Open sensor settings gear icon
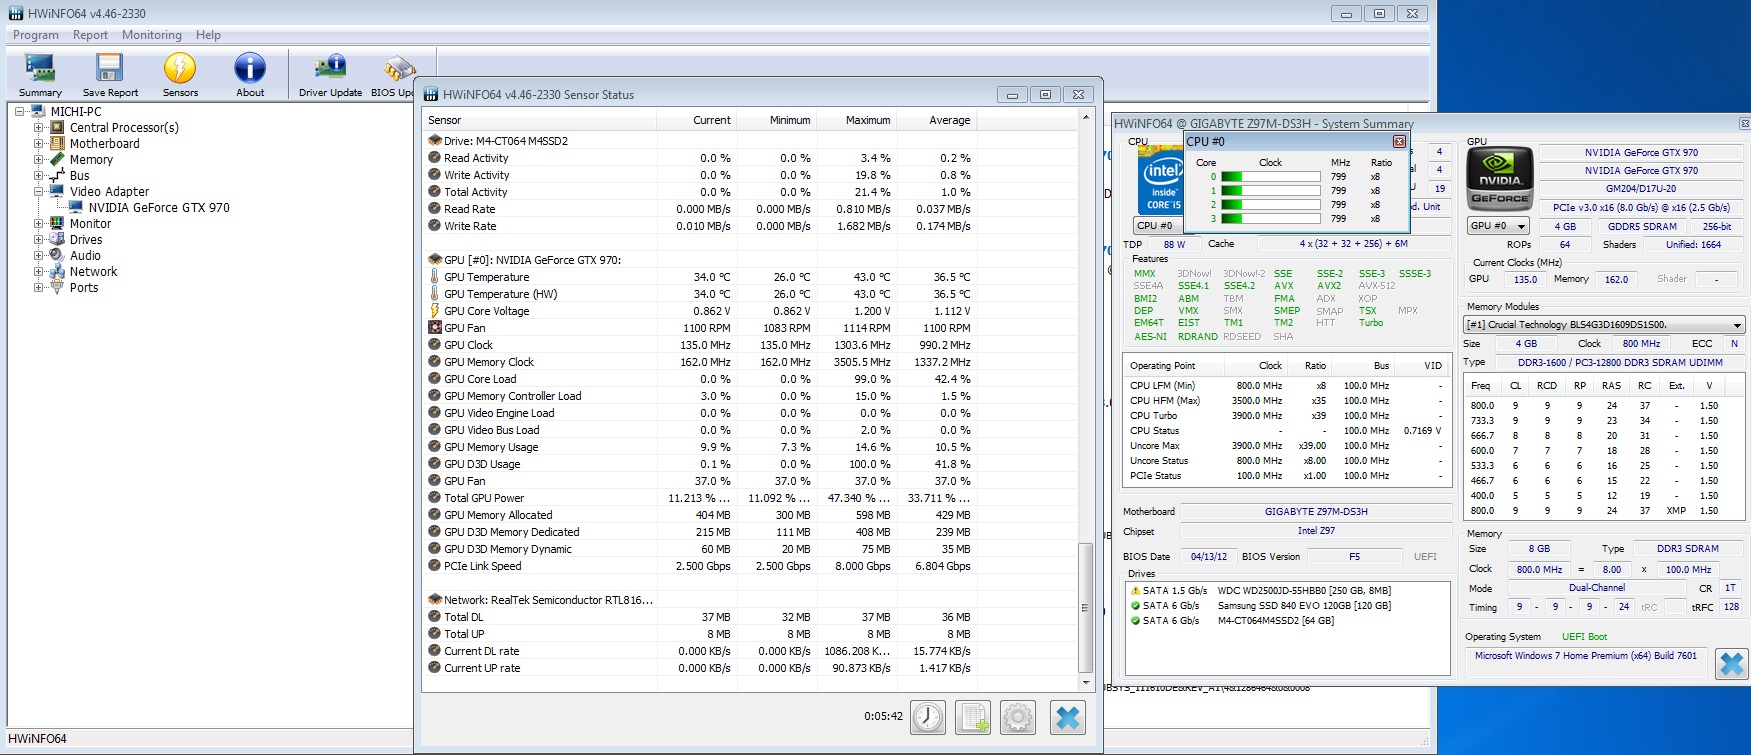 (1018, 717)
